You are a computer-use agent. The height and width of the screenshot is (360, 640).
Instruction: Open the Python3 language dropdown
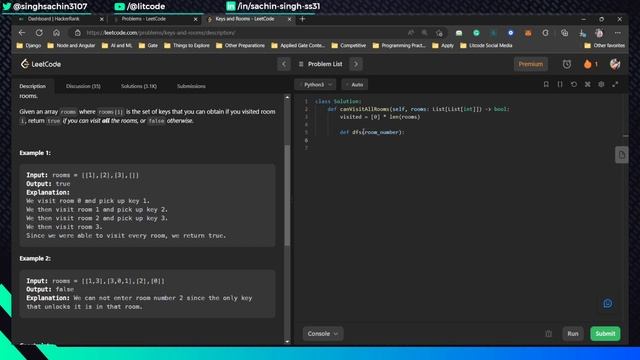point(315,84)
